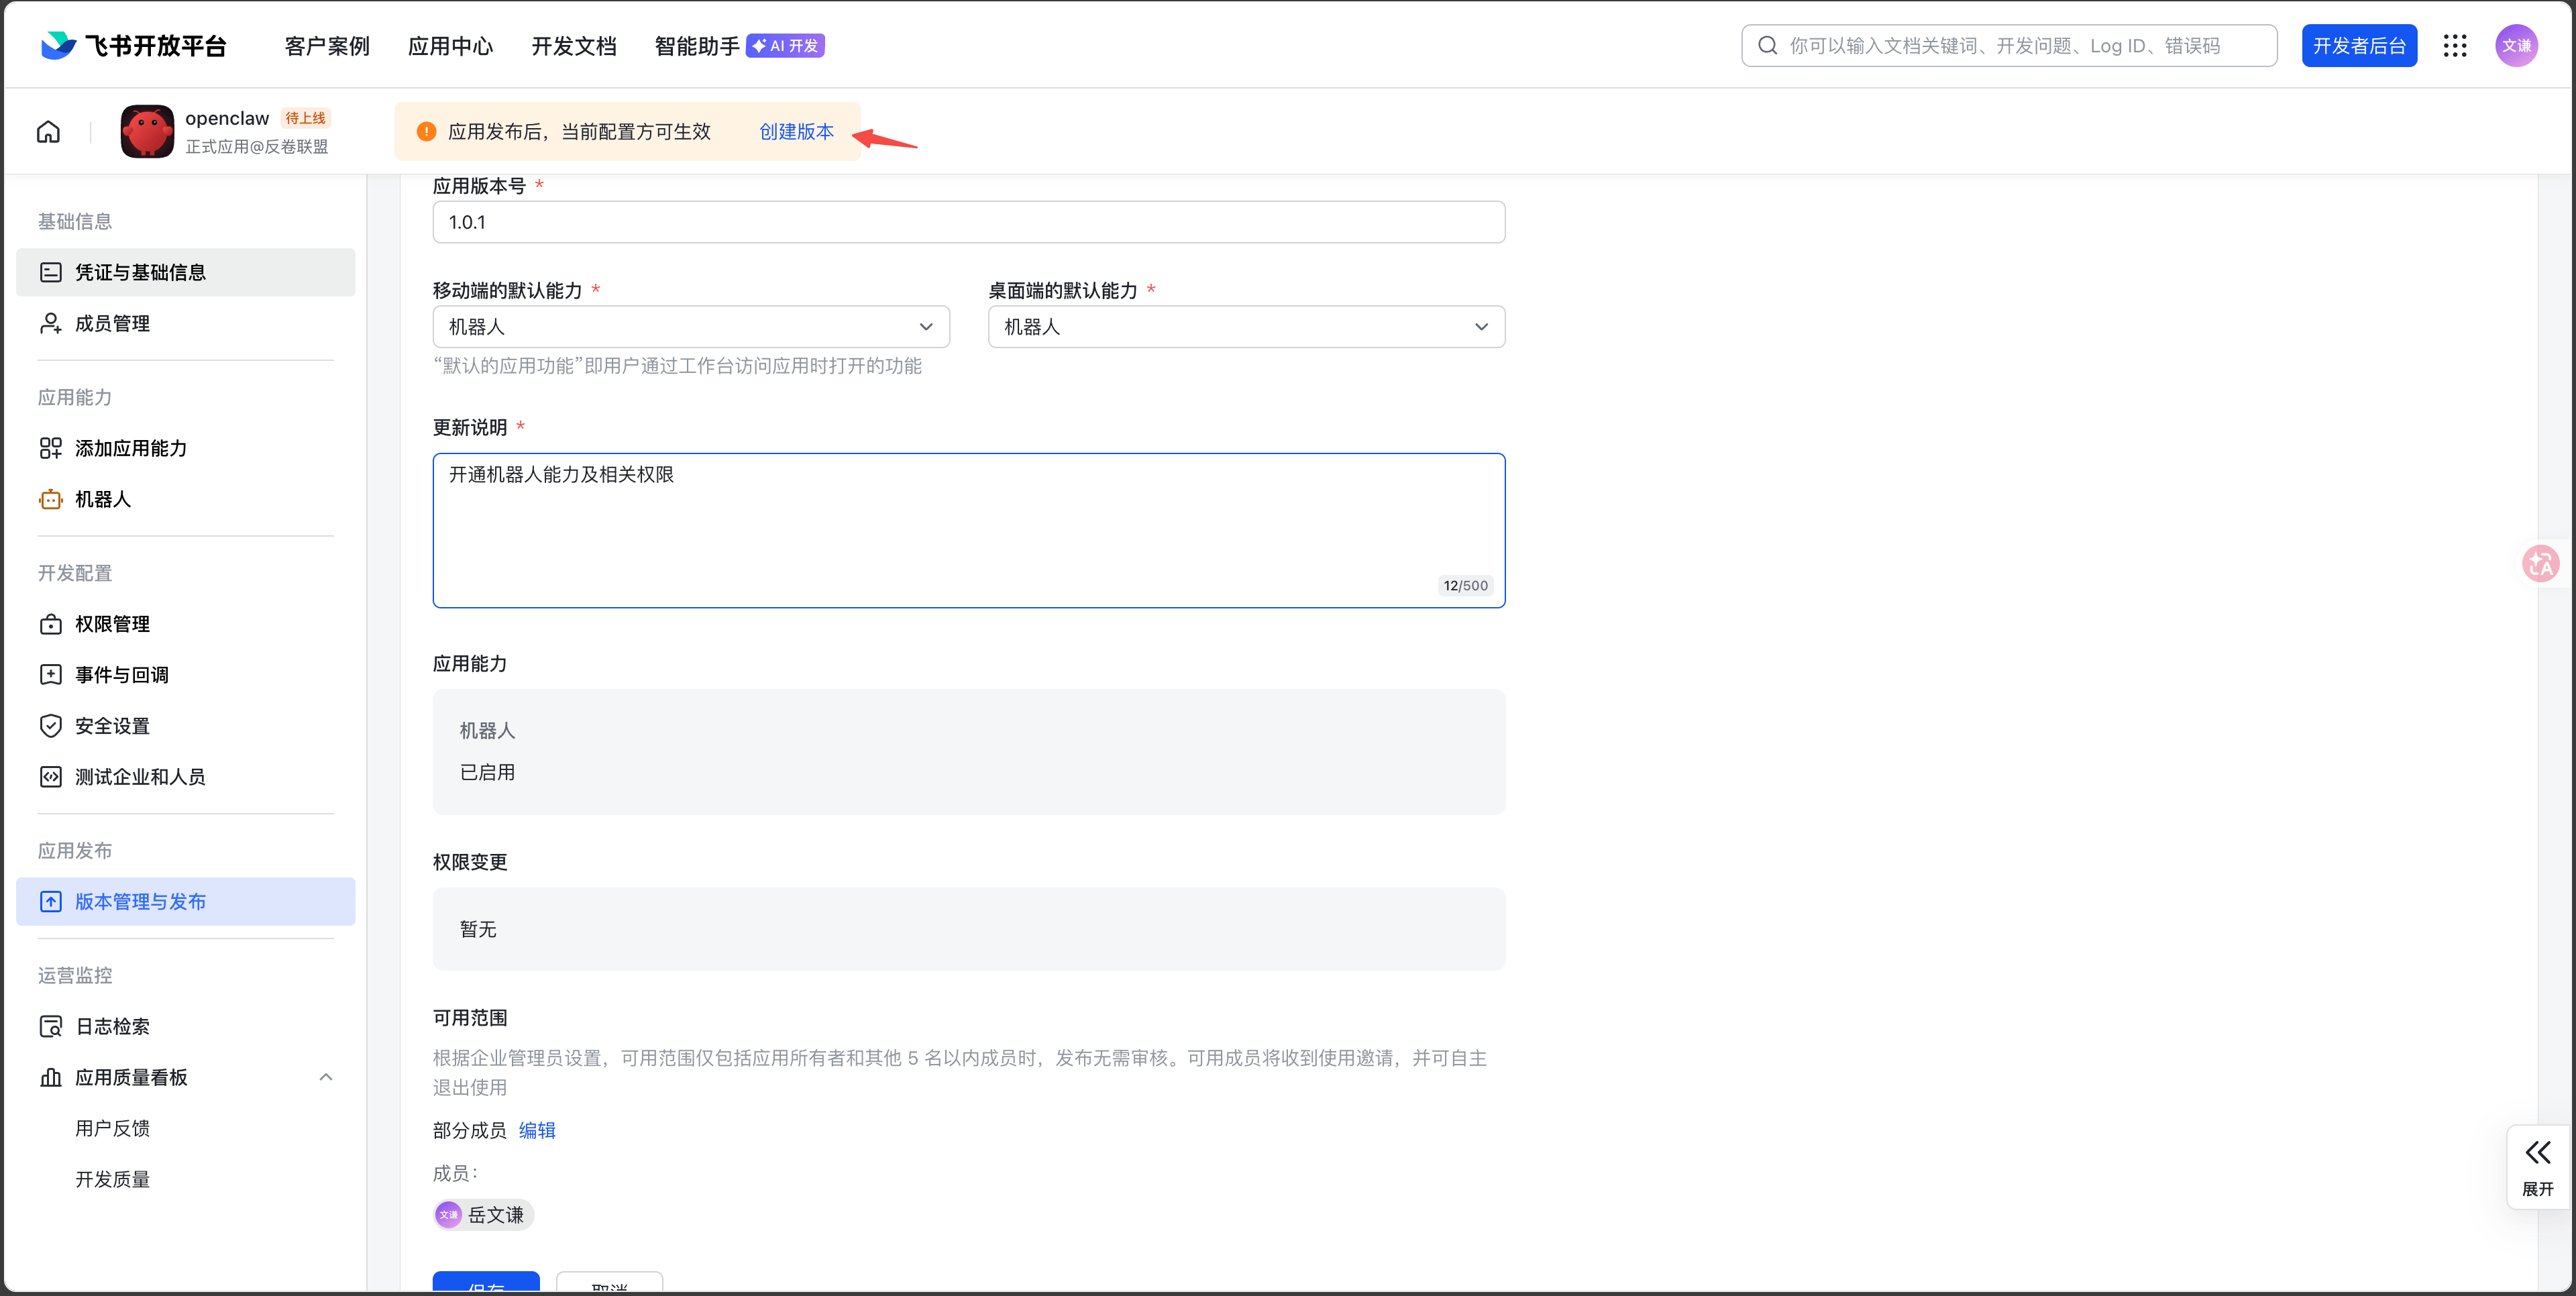Open the home icon
Viewport: 2576px width, 1296px height.
pos(48,131)
